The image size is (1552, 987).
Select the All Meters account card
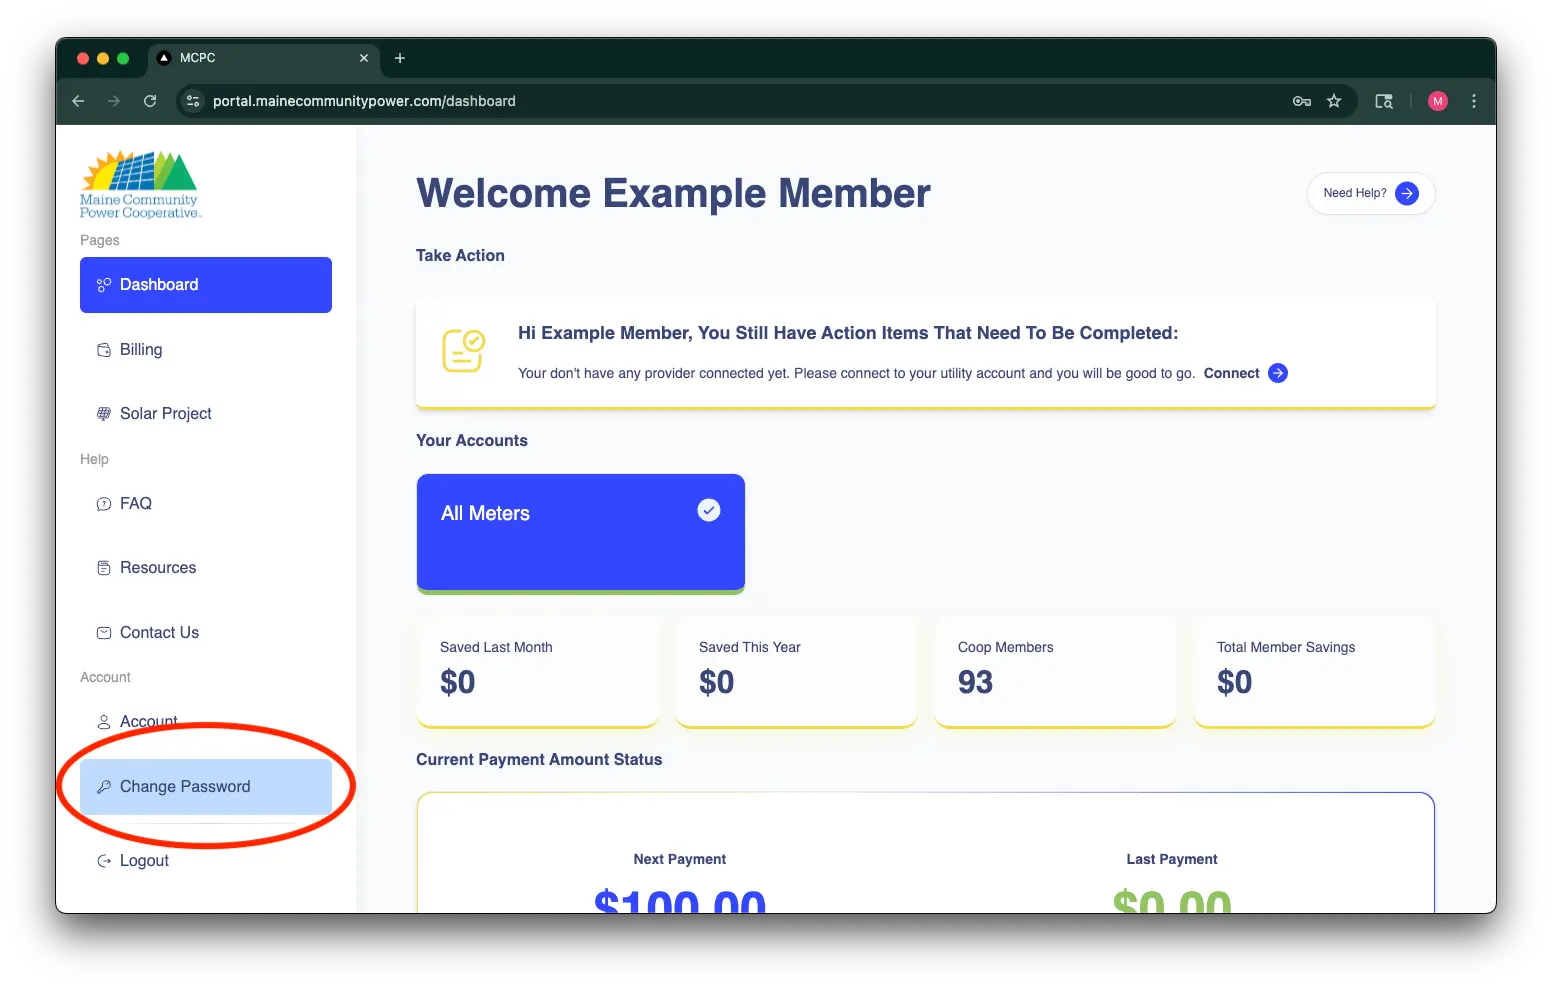pos(581,533)
